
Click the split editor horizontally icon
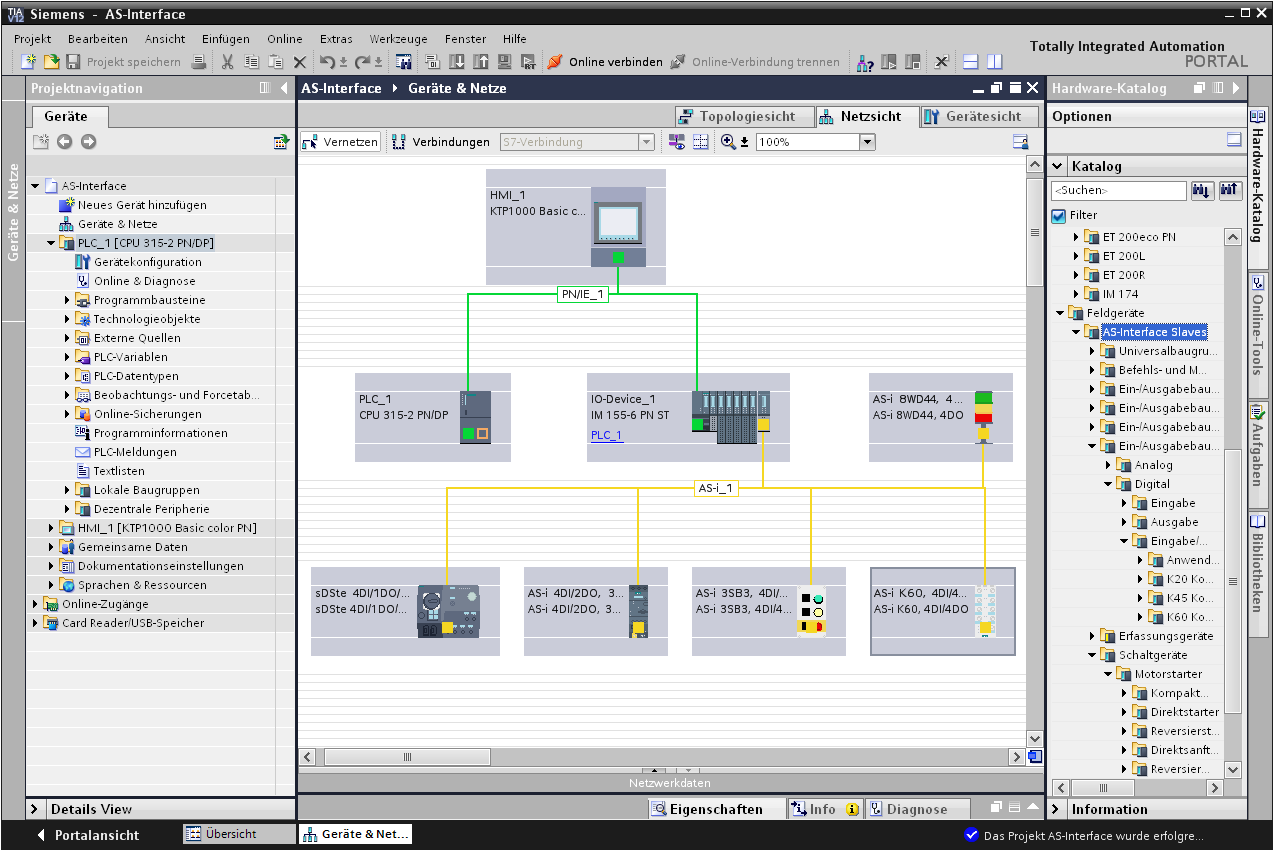click(x=970, y=62)
